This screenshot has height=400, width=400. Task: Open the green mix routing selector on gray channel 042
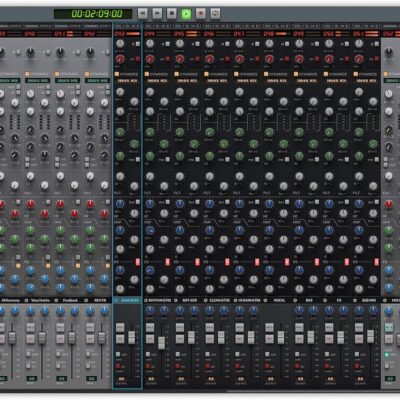click(x=97, y=81)
